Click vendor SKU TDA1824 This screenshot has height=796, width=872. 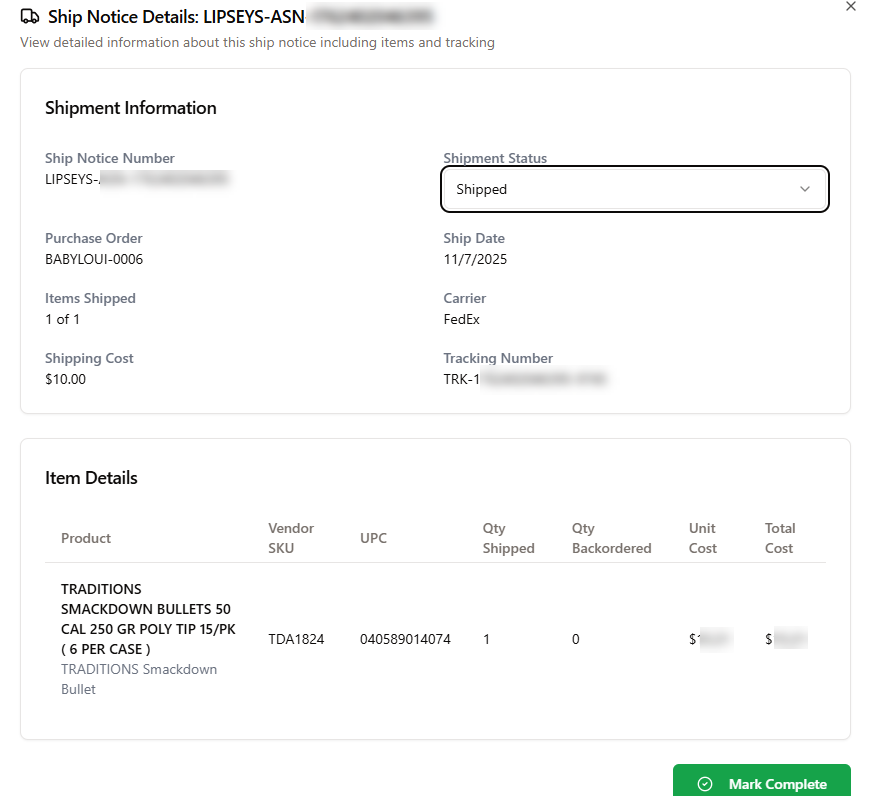pyautogui.click(x=296, y=639)
